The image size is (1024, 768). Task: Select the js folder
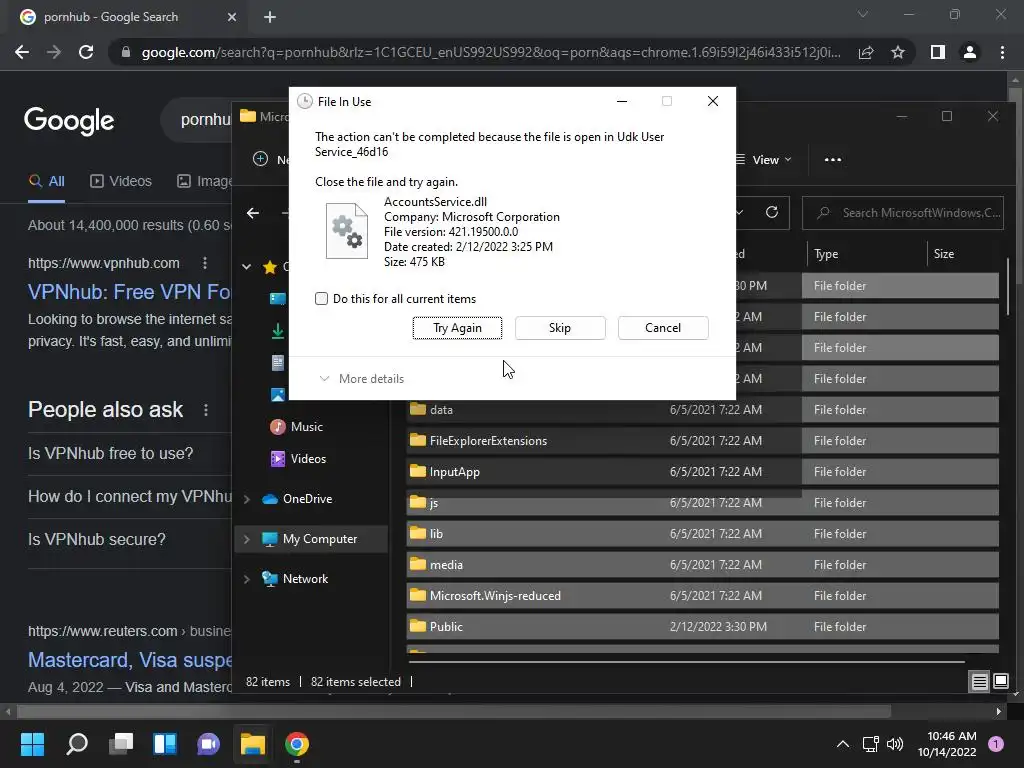pyautogui.click(x=702, y=503)
